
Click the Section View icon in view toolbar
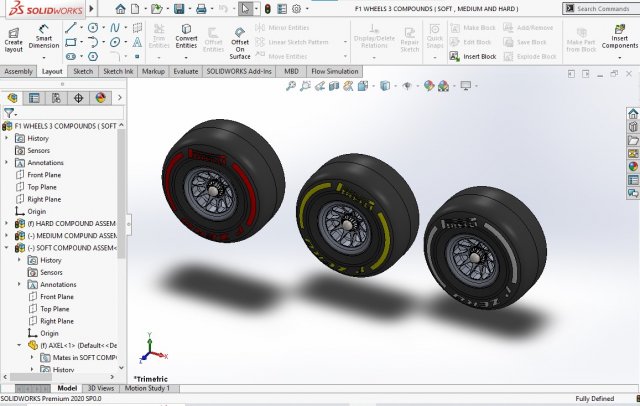coord(334,86)
